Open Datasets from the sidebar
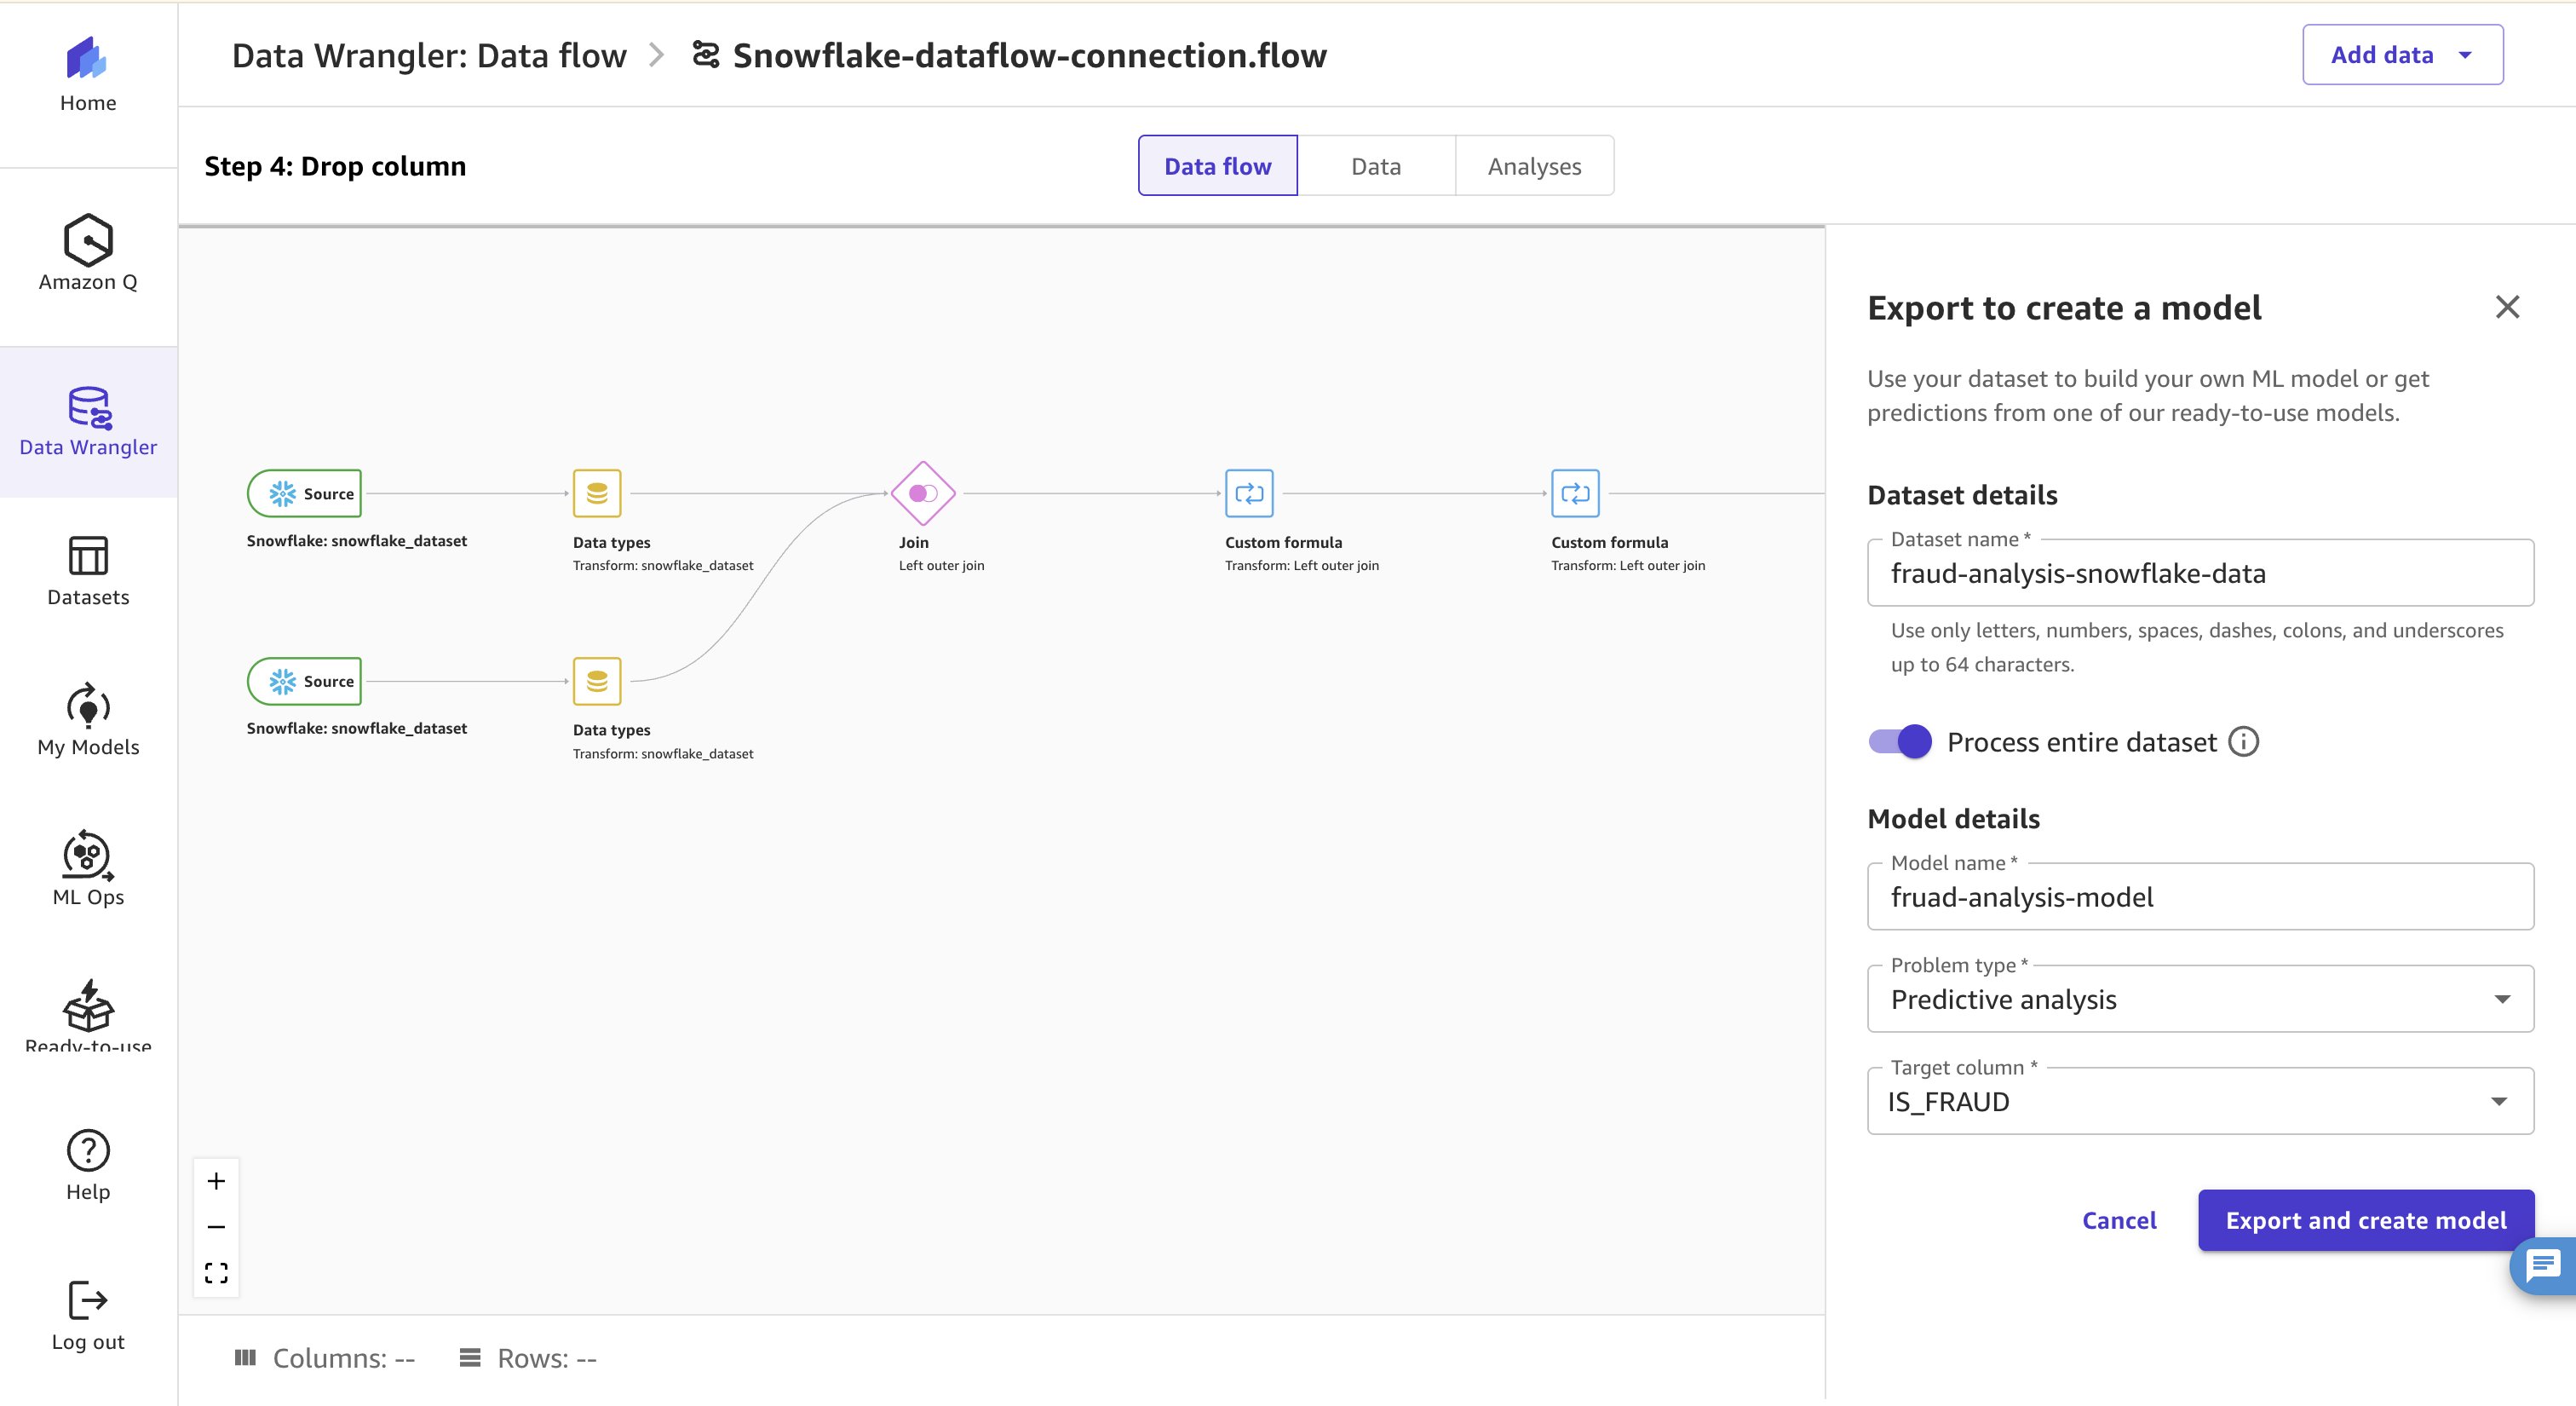This screenshot has width=2576, height=1406. (88, 571)
